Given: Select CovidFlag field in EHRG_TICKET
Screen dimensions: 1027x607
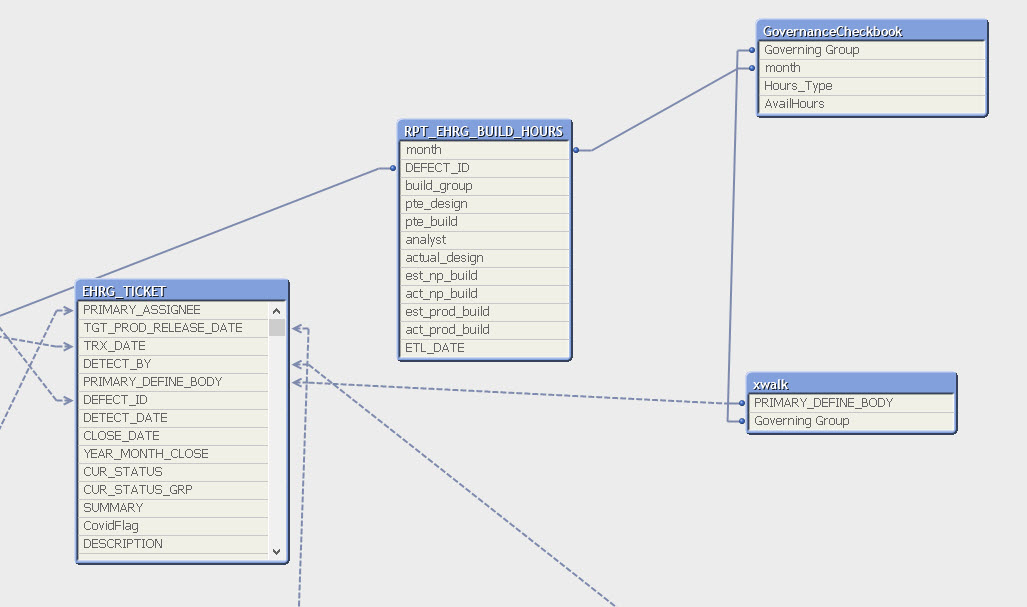Looking at the screenshot, I should click(173, 526).
